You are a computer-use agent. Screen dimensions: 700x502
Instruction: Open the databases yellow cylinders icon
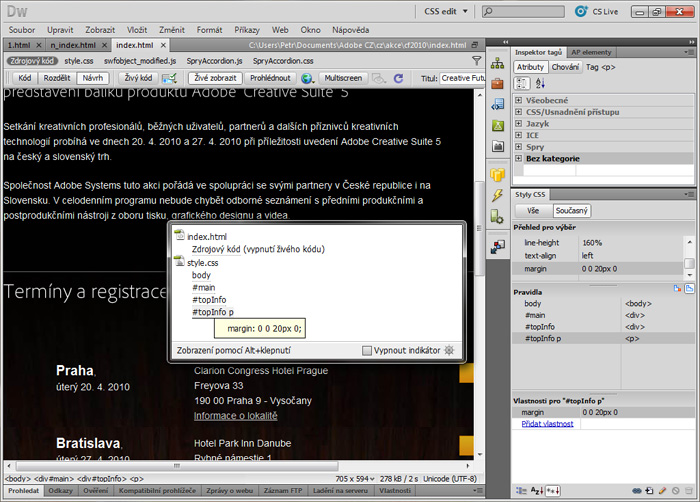point(497,175)
